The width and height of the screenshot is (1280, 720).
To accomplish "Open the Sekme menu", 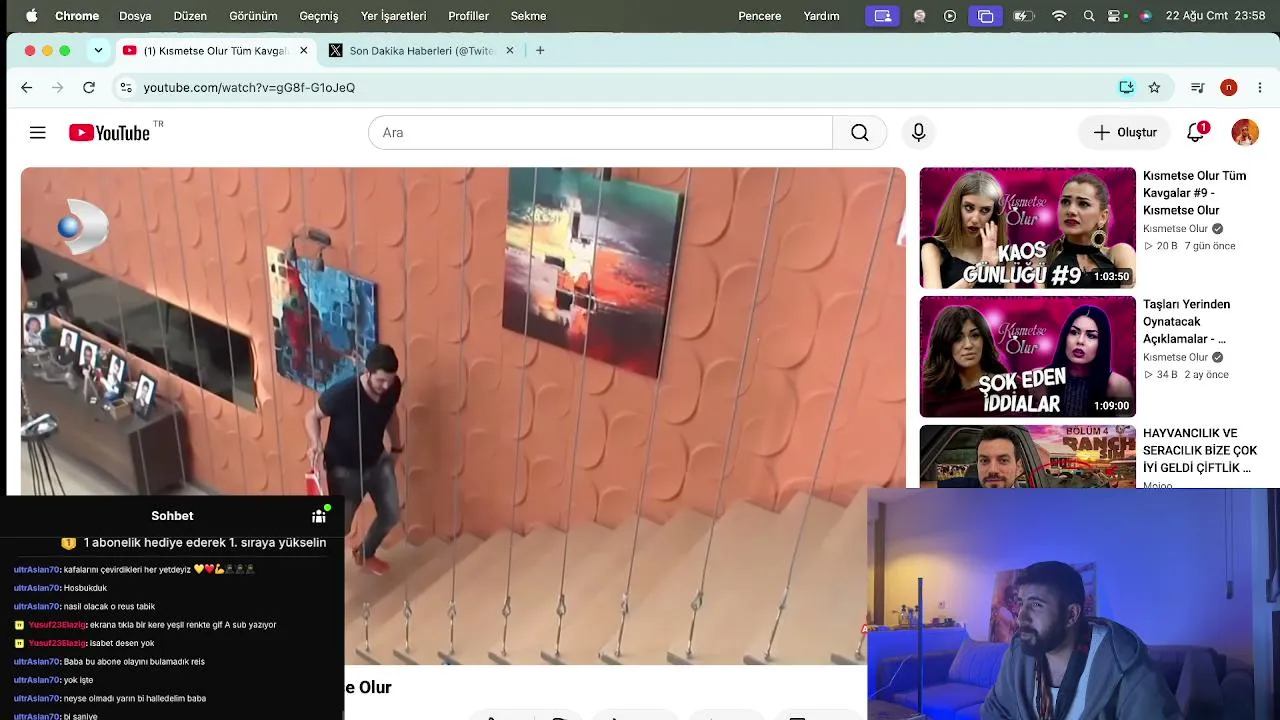I will 528,16.
